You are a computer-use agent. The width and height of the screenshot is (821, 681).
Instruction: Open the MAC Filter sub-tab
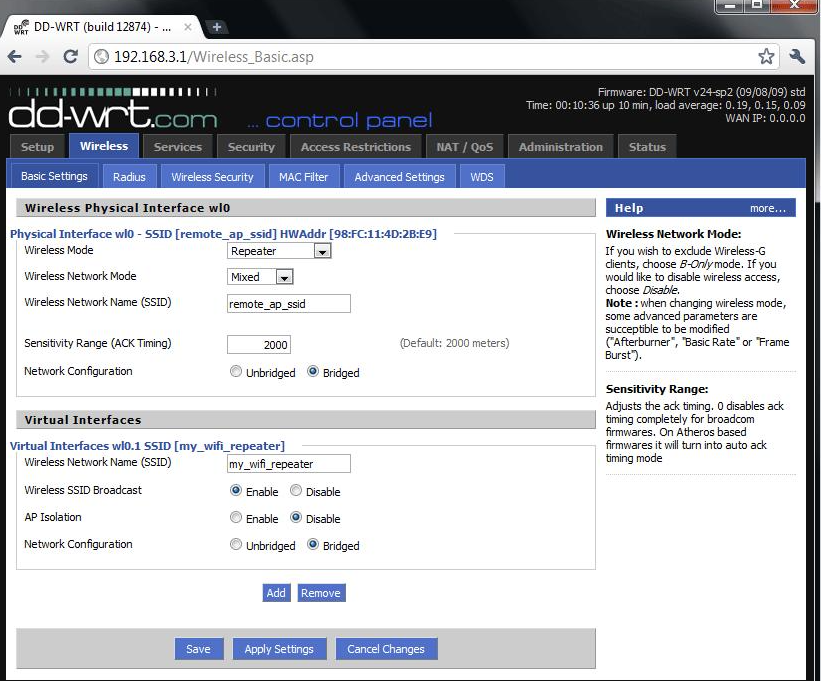pyautogui.click(x=303, y=177)
